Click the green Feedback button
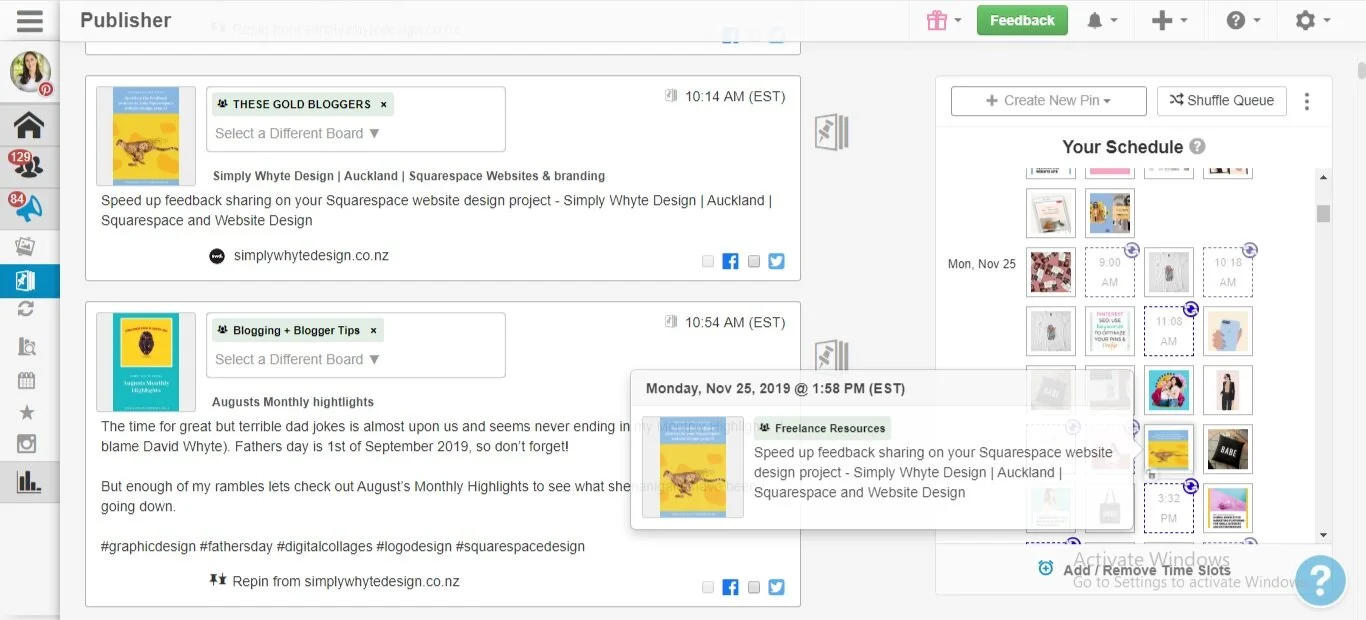 [1022, 20]
